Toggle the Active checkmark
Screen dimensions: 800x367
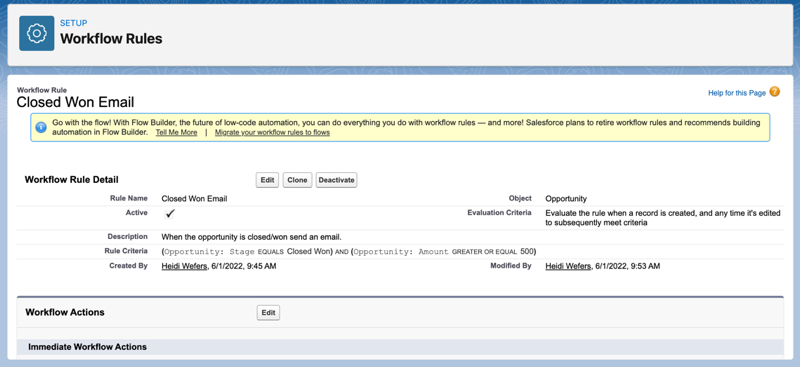[x=170, y=214]
